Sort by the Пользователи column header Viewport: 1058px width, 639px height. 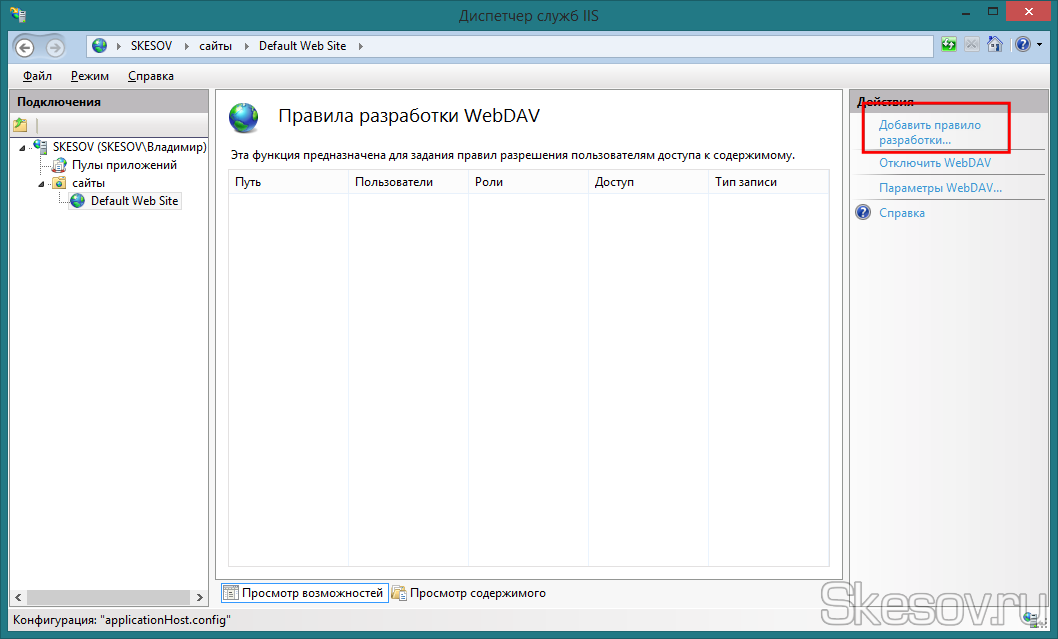394,182
